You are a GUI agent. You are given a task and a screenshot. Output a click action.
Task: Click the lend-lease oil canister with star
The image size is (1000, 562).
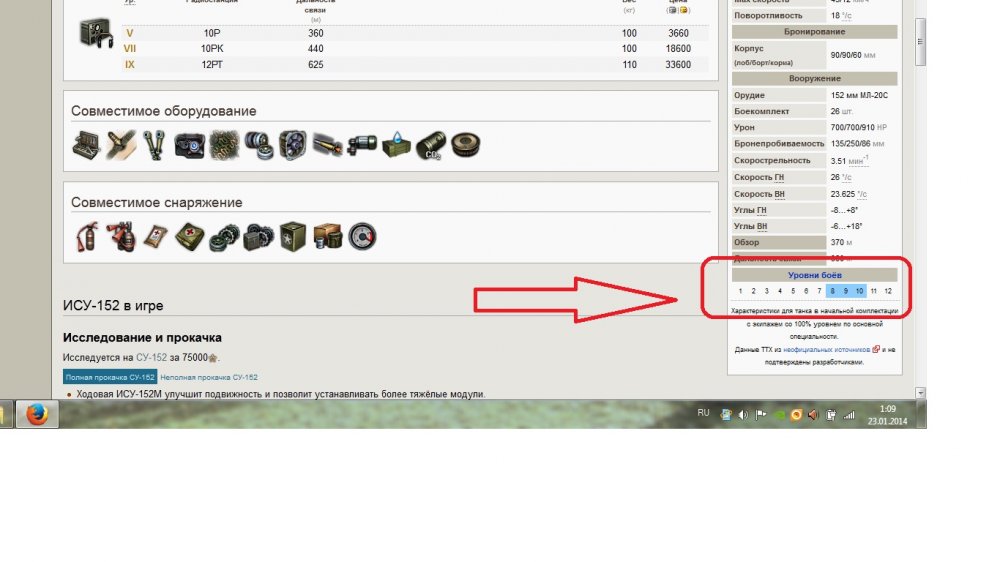click(x=293, y=237)
